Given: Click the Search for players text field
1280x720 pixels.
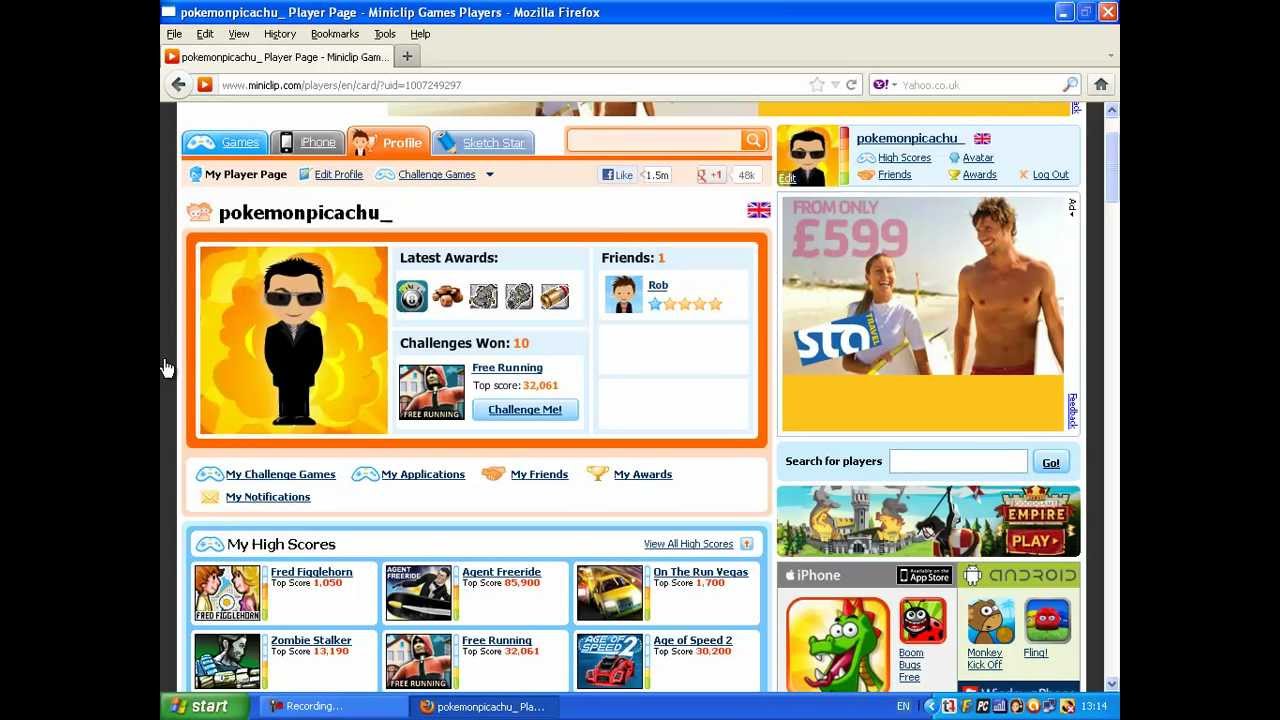Looking at the screenshot, I should point(958,461).
